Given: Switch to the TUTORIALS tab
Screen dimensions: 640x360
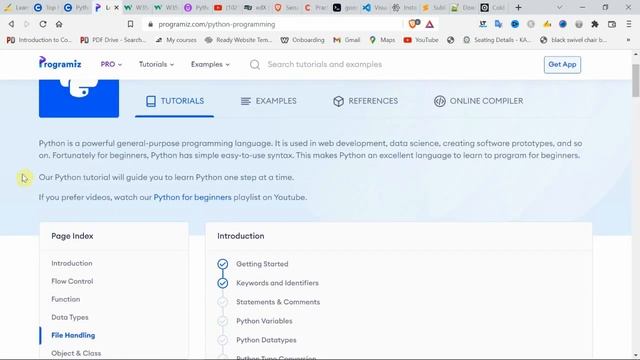Looking at the screenshot, I should pyautogui.click(x=175, y=101).
